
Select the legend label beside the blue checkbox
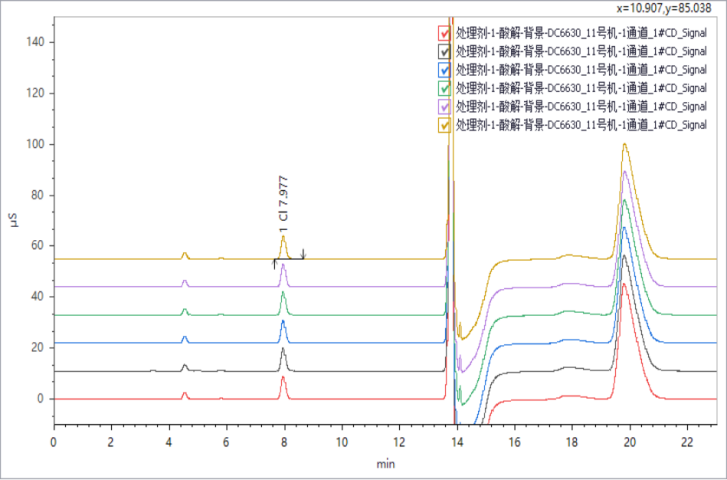click(x=581, y=70)
